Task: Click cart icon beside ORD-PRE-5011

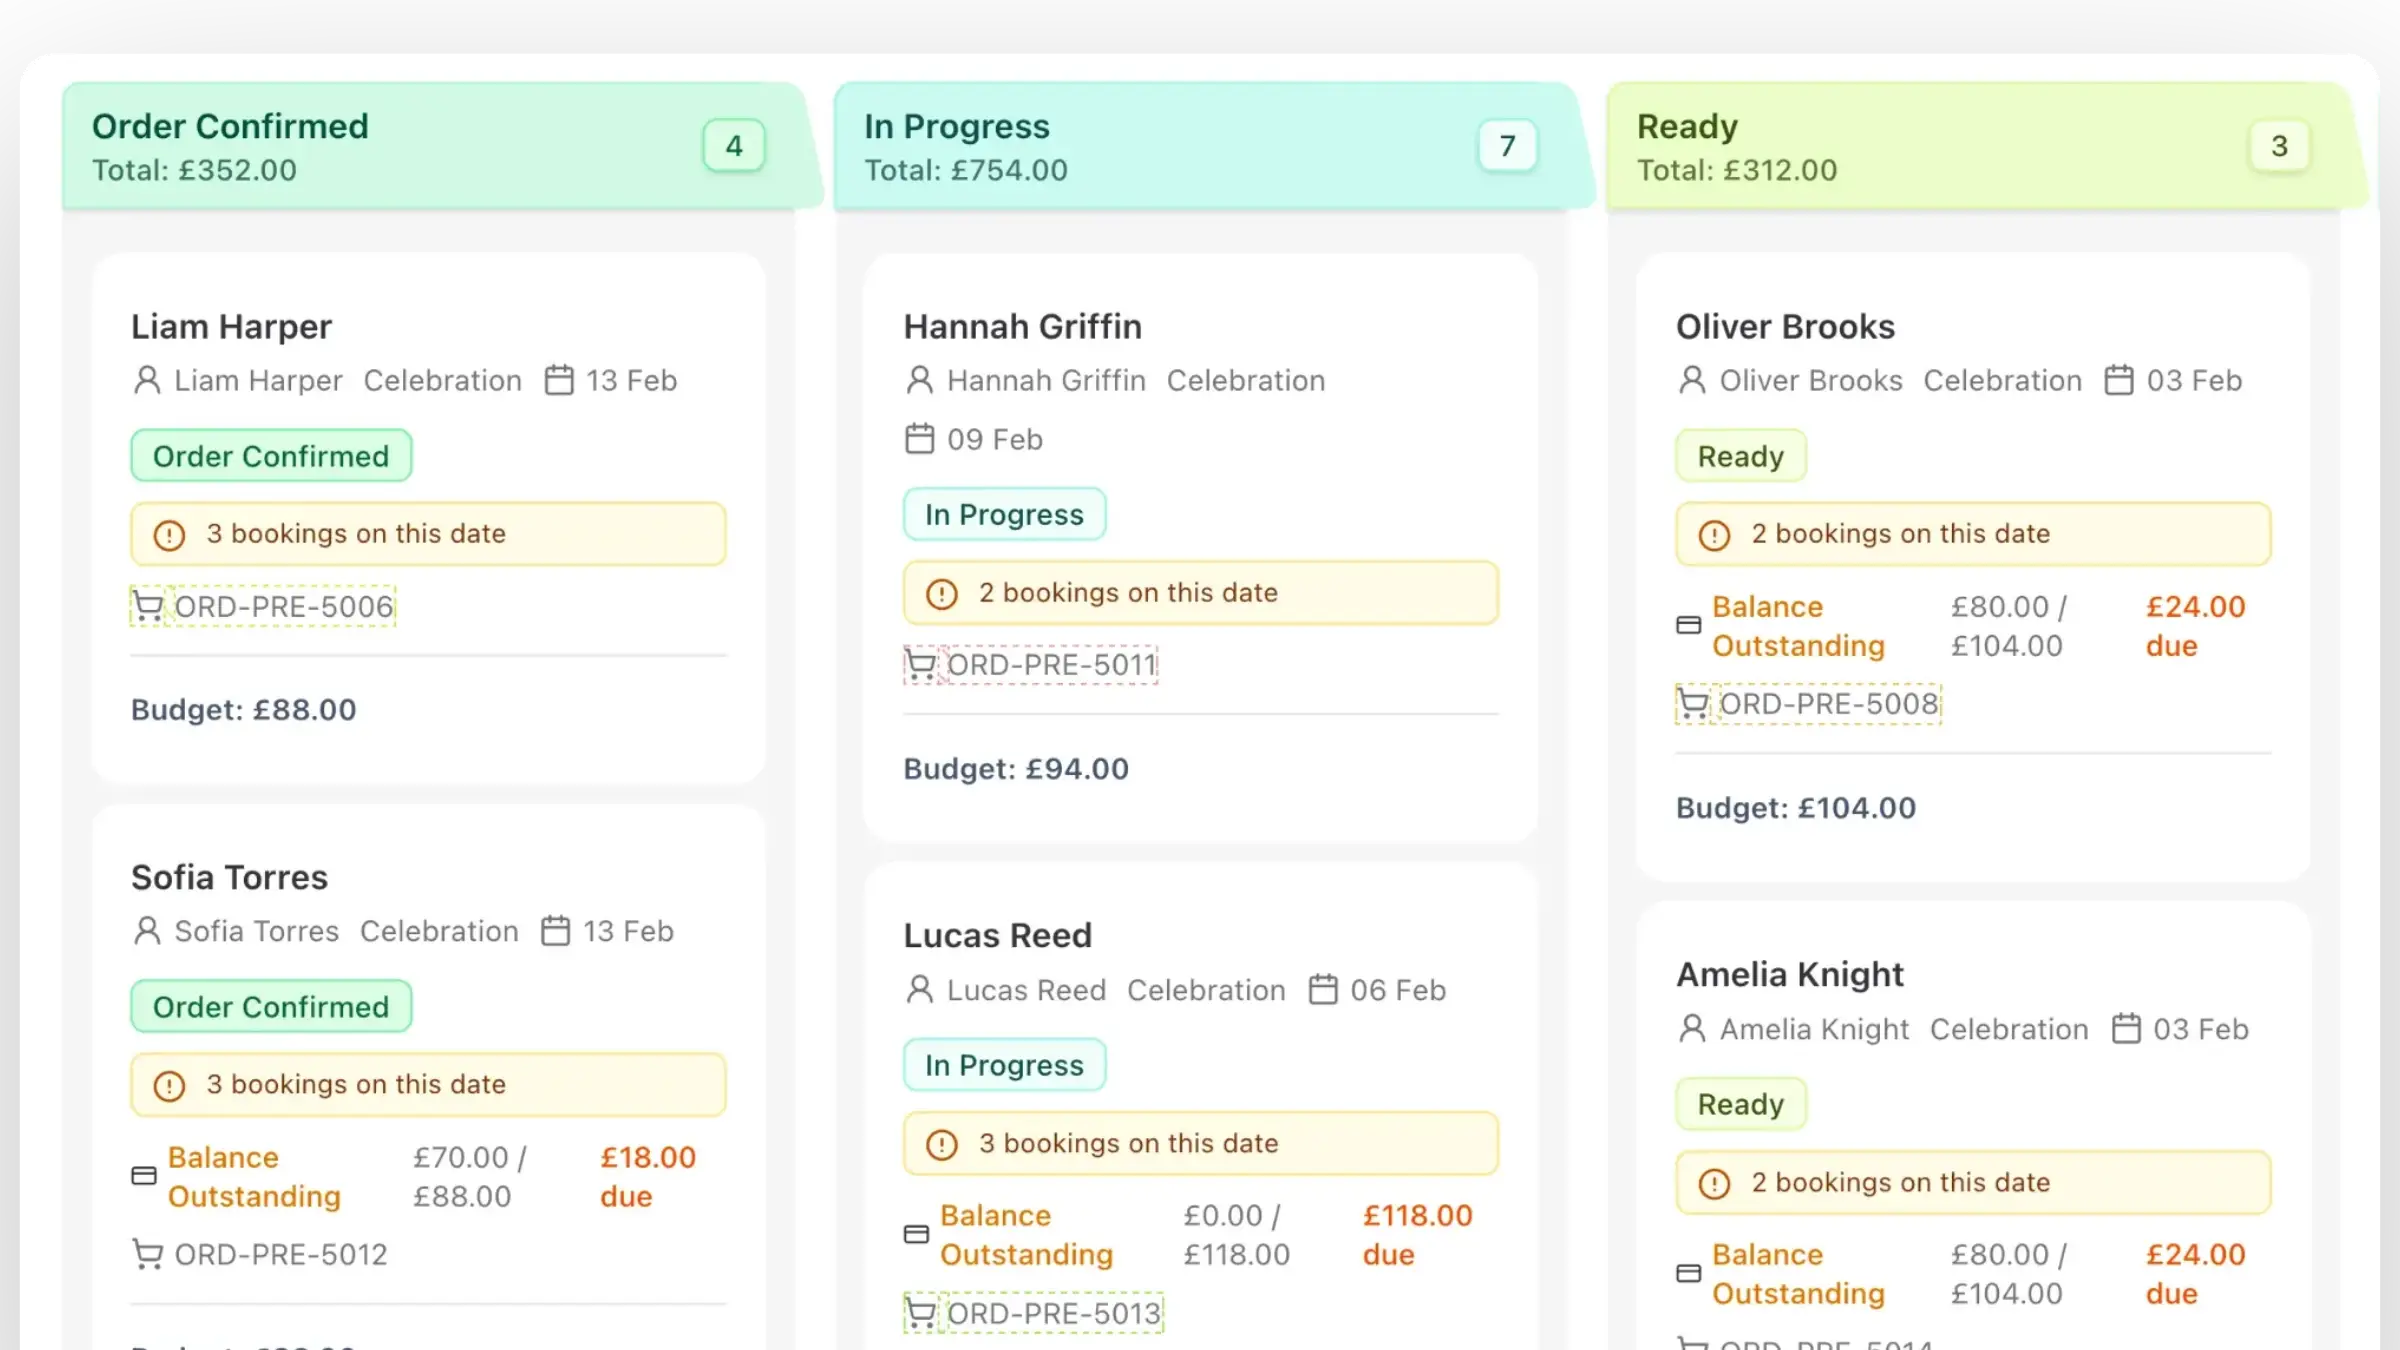Action: 920,665
